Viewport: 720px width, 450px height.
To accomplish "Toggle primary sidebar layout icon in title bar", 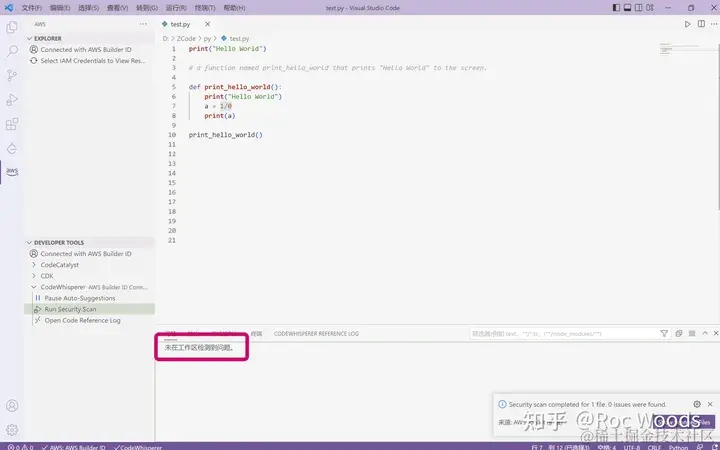I will [x=616, y=8].
